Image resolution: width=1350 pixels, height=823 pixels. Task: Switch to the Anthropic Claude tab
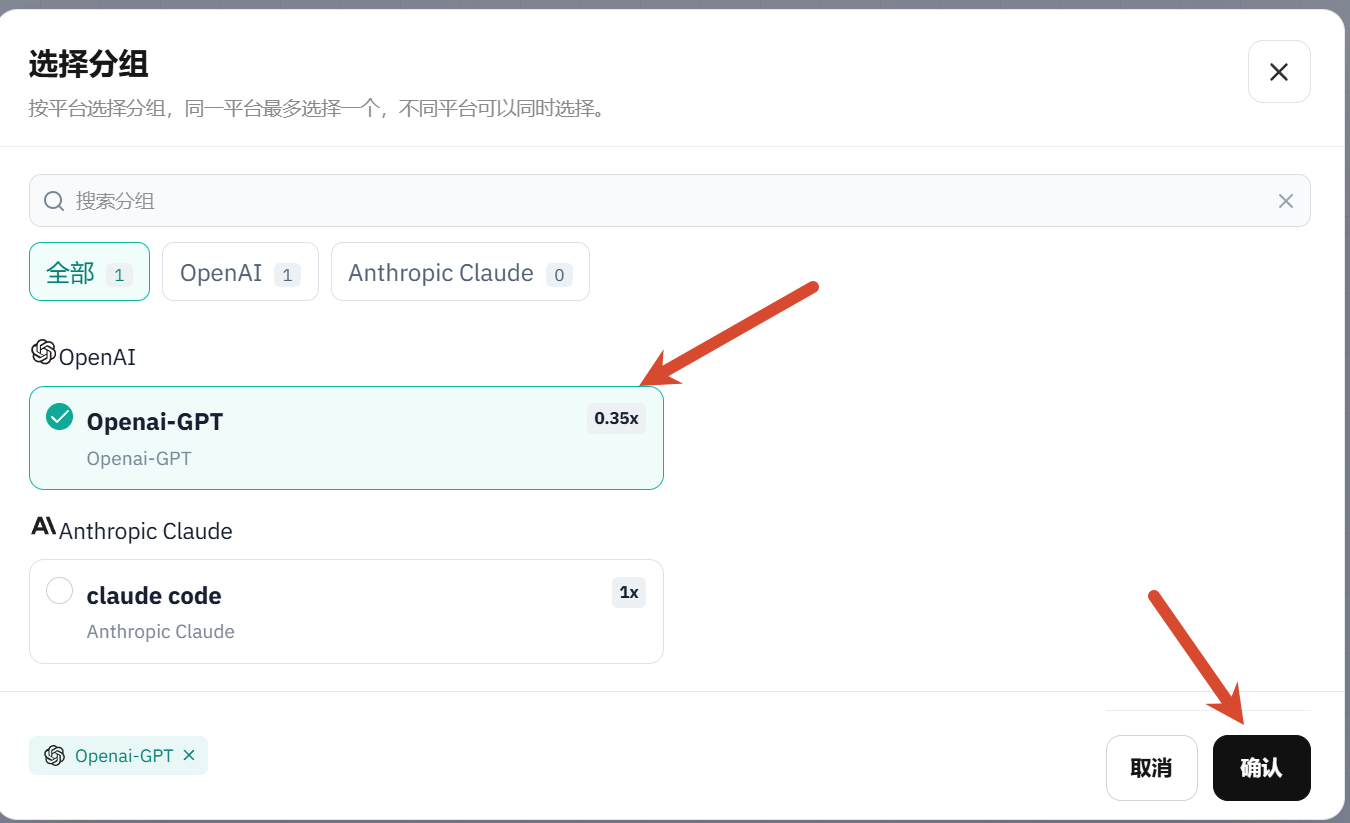(x=460, y=272)
